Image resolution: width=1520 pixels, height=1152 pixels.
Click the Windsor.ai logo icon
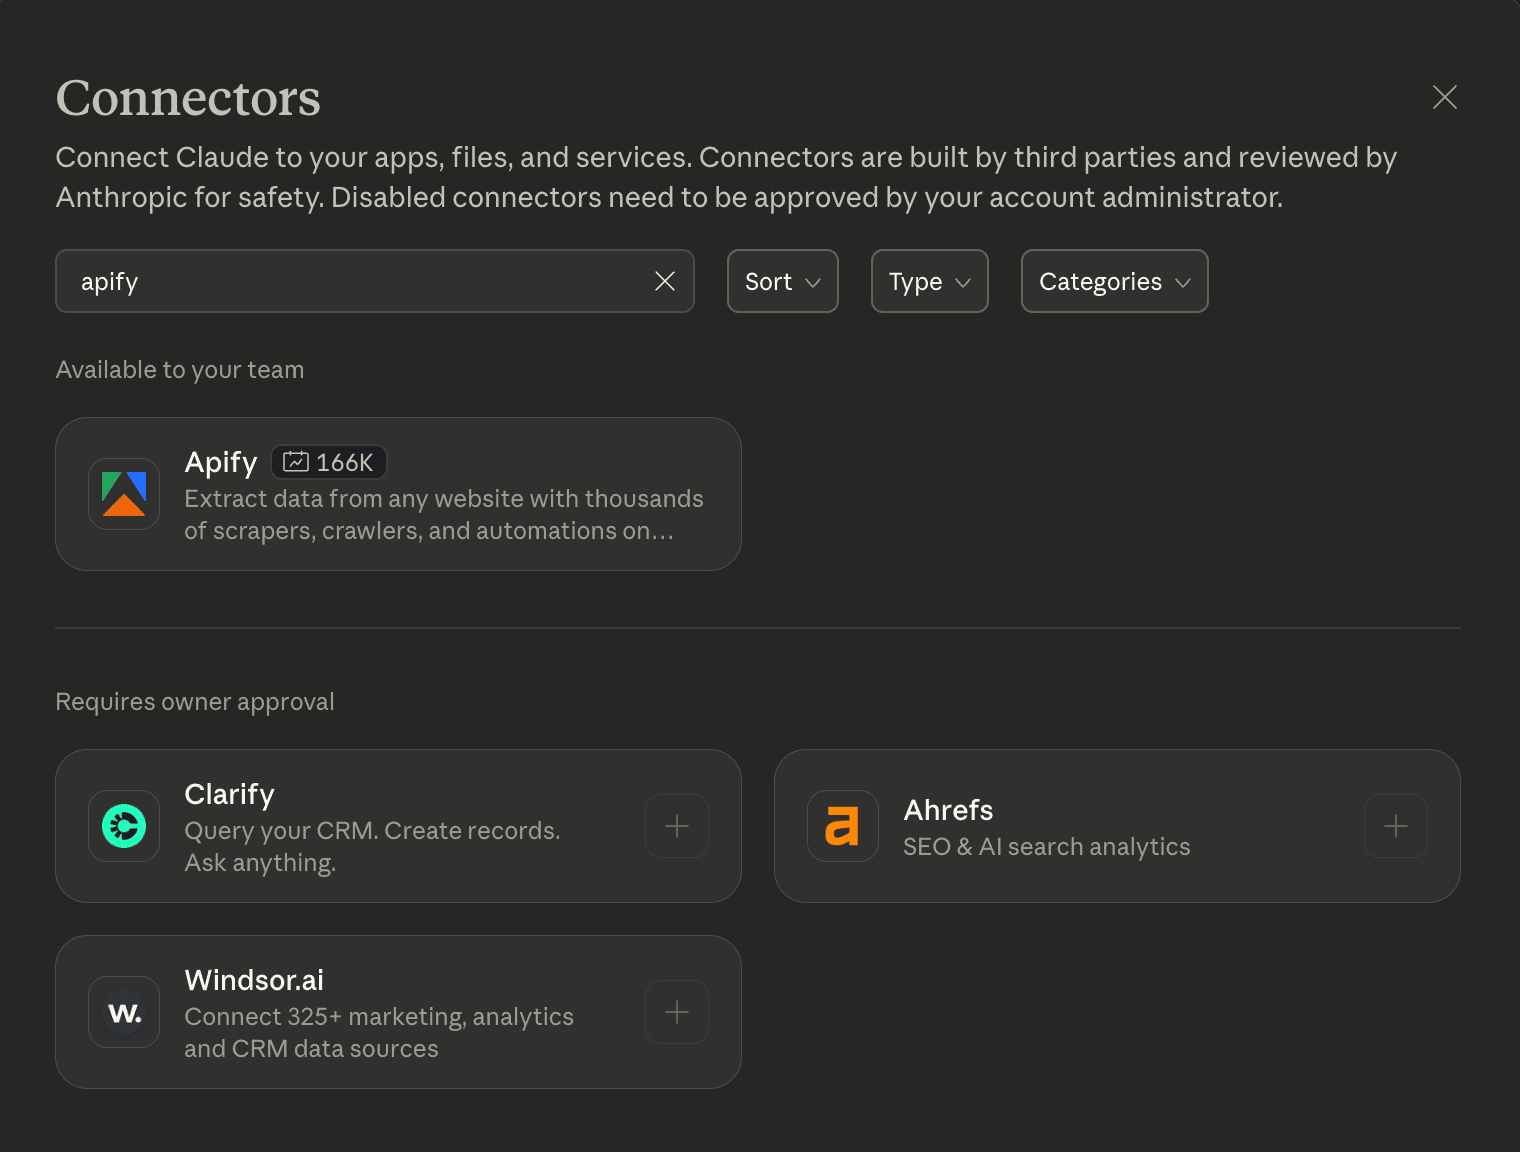tap(123, 1011)
